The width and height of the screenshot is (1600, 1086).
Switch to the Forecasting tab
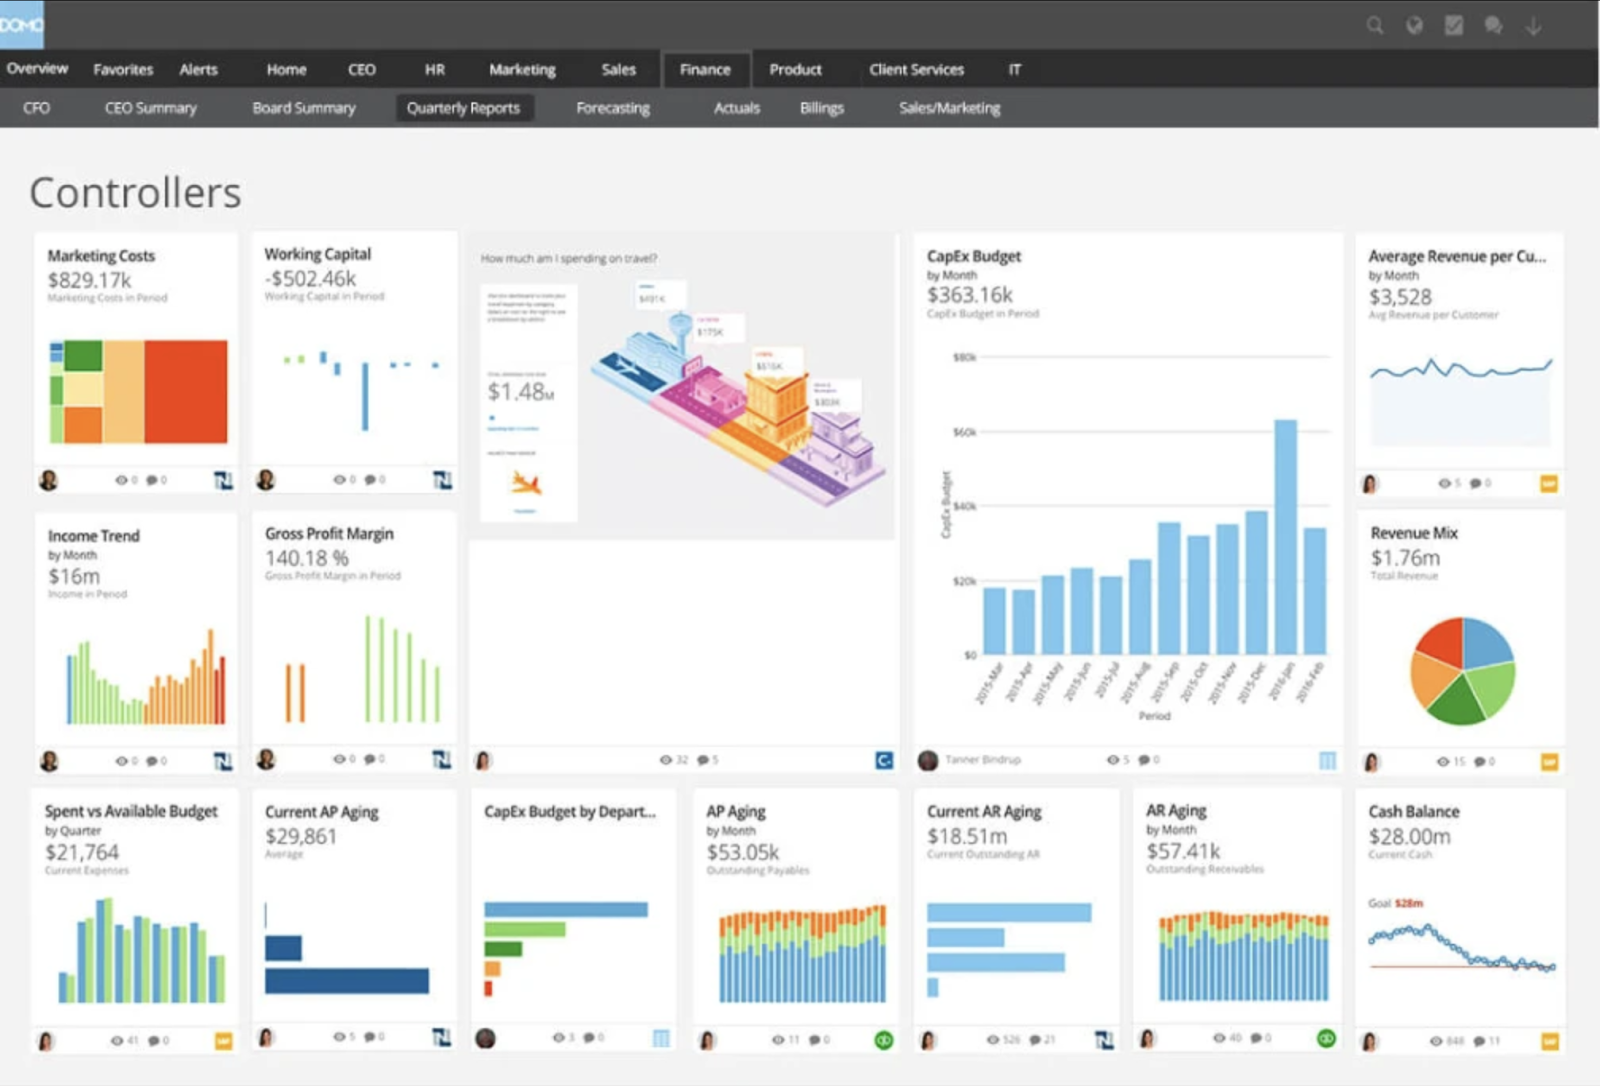[x=612, y=107]
